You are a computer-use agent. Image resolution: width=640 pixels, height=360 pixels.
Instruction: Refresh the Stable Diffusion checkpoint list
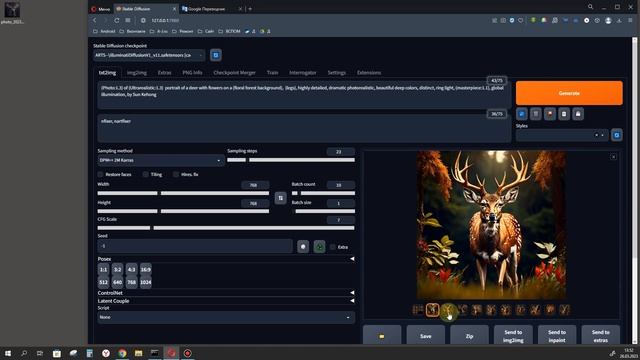click(216, 55)
